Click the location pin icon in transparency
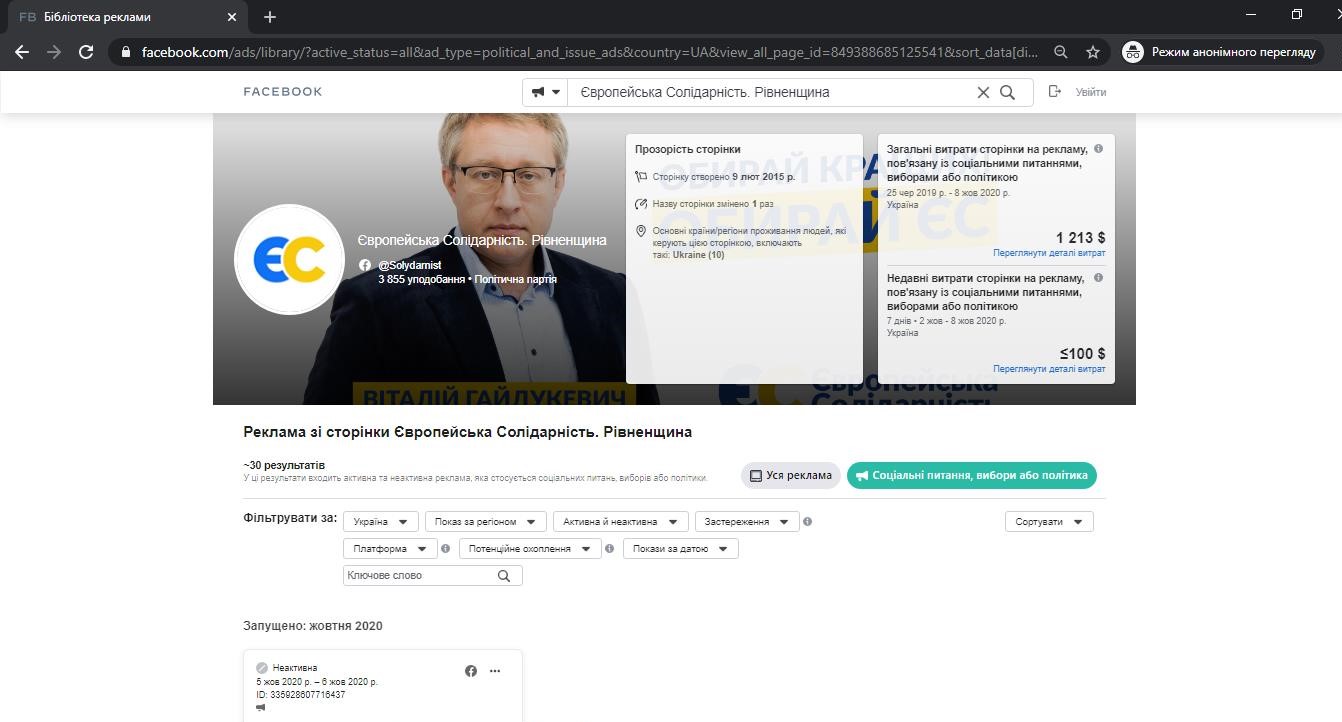This screenshot has width=1342, height=722. (x=641, y=231)
